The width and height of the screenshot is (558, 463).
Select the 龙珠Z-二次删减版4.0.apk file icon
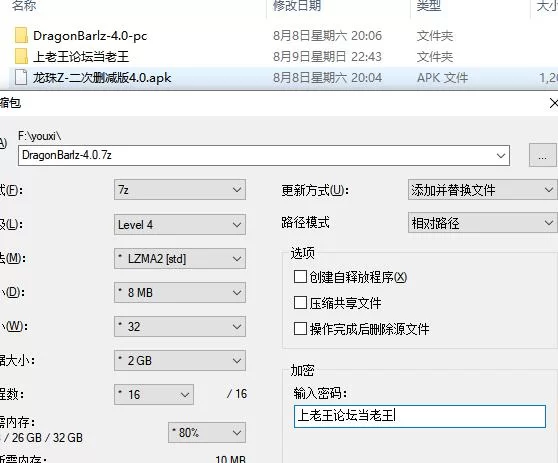pos(21,78)
